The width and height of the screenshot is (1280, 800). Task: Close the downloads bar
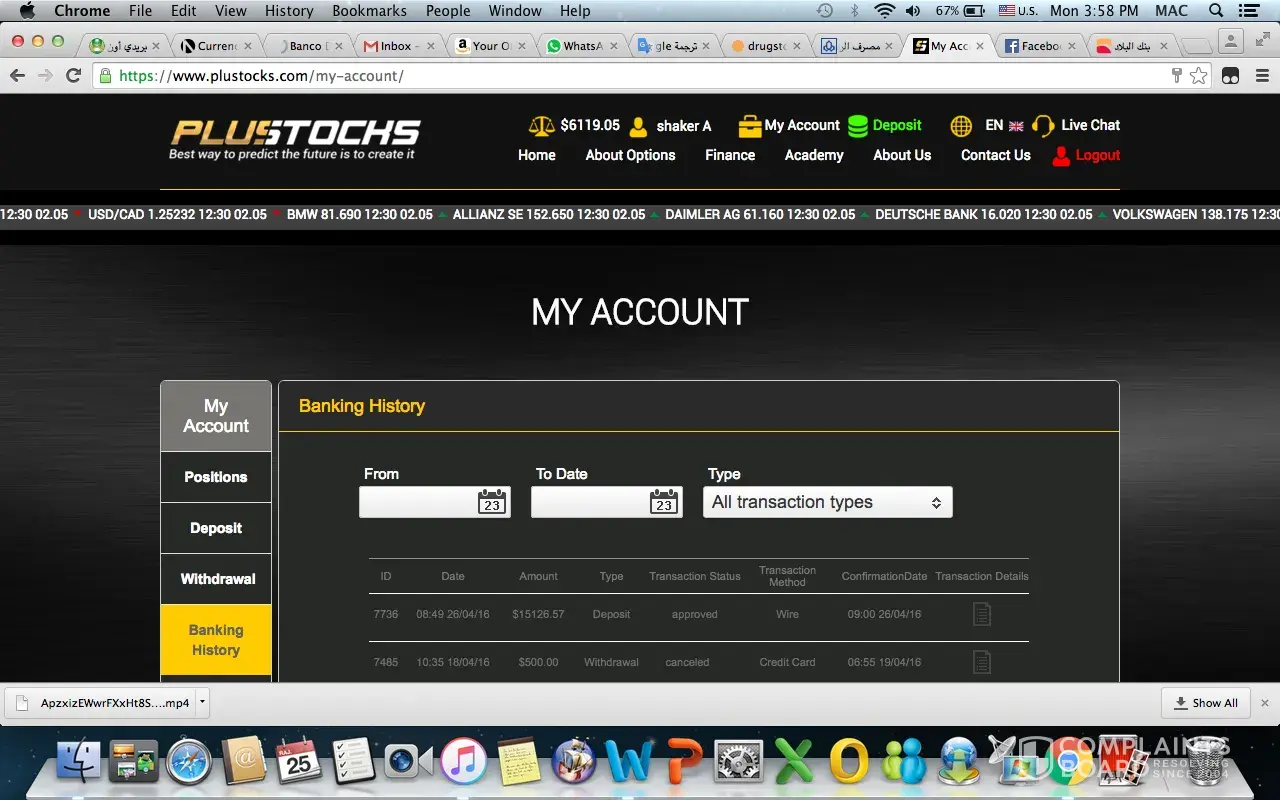click(1264, 703)
